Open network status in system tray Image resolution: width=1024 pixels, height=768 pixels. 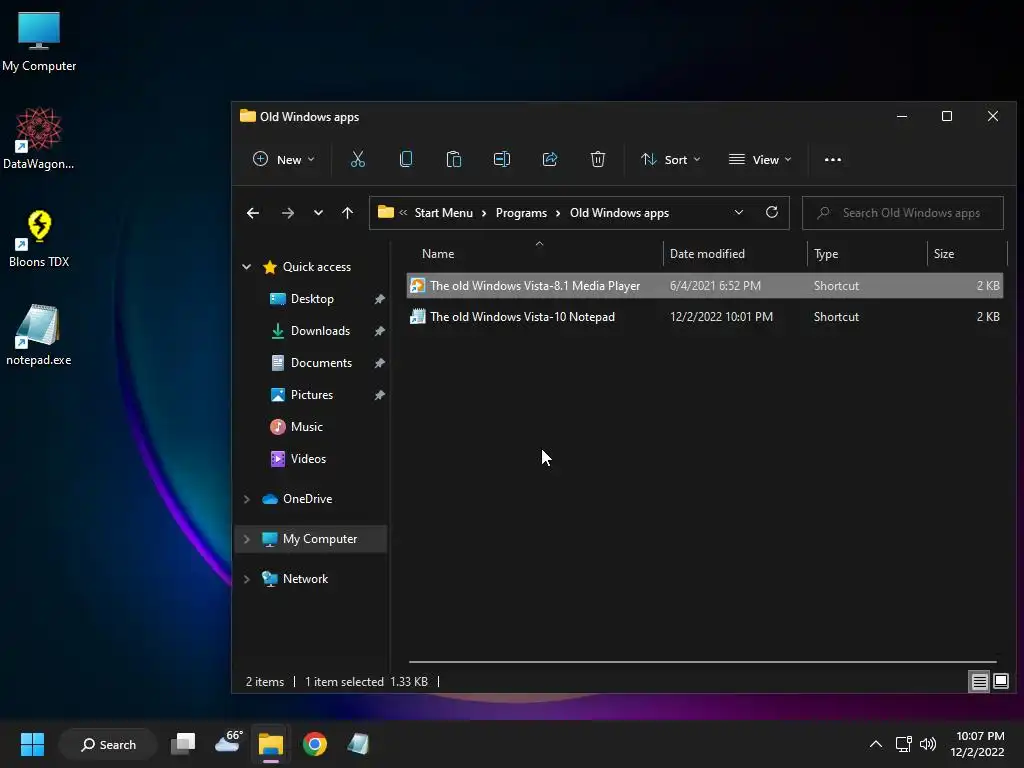pos(903,744)
